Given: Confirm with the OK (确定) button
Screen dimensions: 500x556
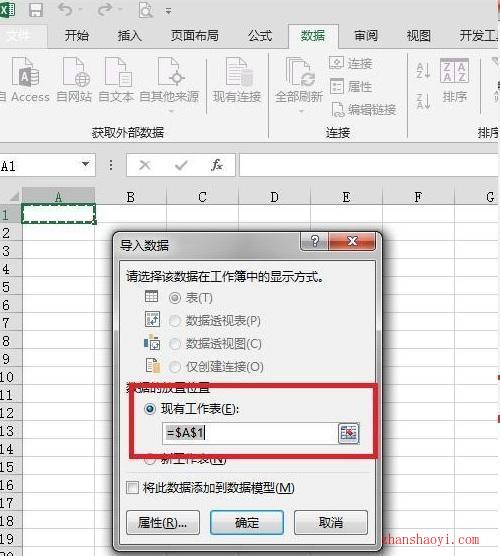Looking at the screenshot, I should pyautogui.click(x=247, y=522).
